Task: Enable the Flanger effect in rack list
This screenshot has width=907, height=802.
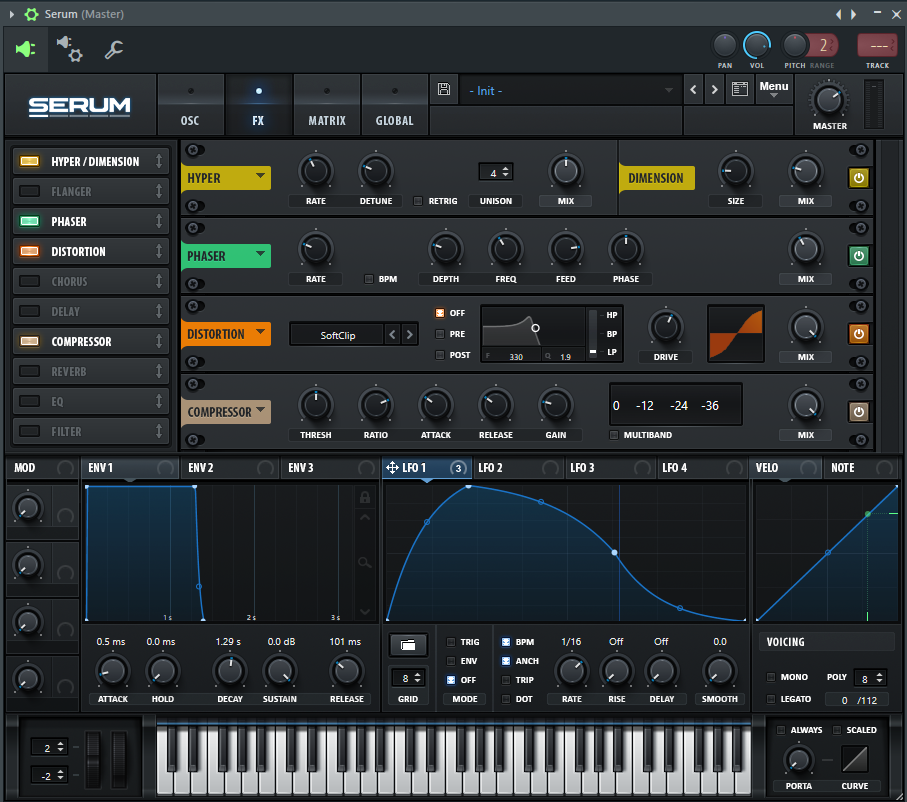Action: click(x=30, y=191)
